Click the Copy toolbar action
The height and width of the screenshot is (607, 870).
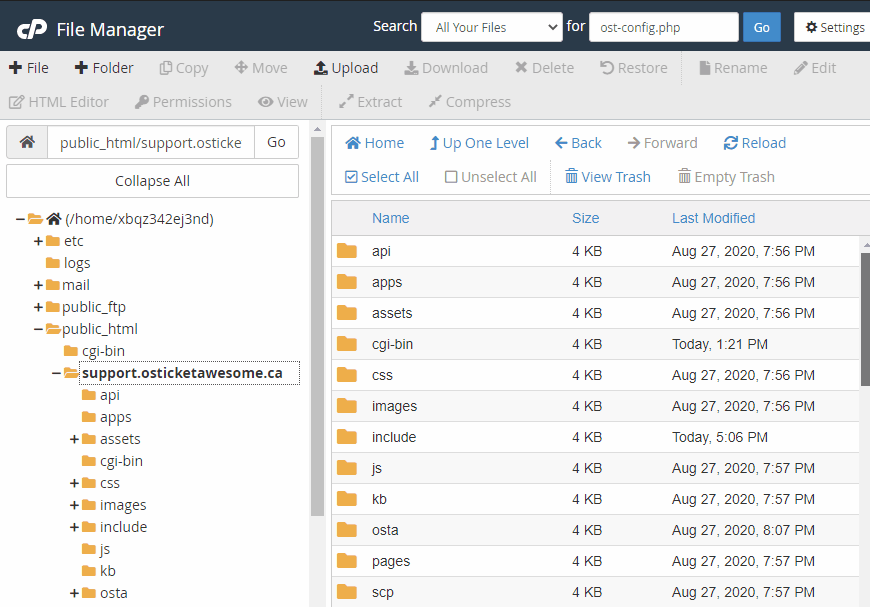click(x=184, y=68)
